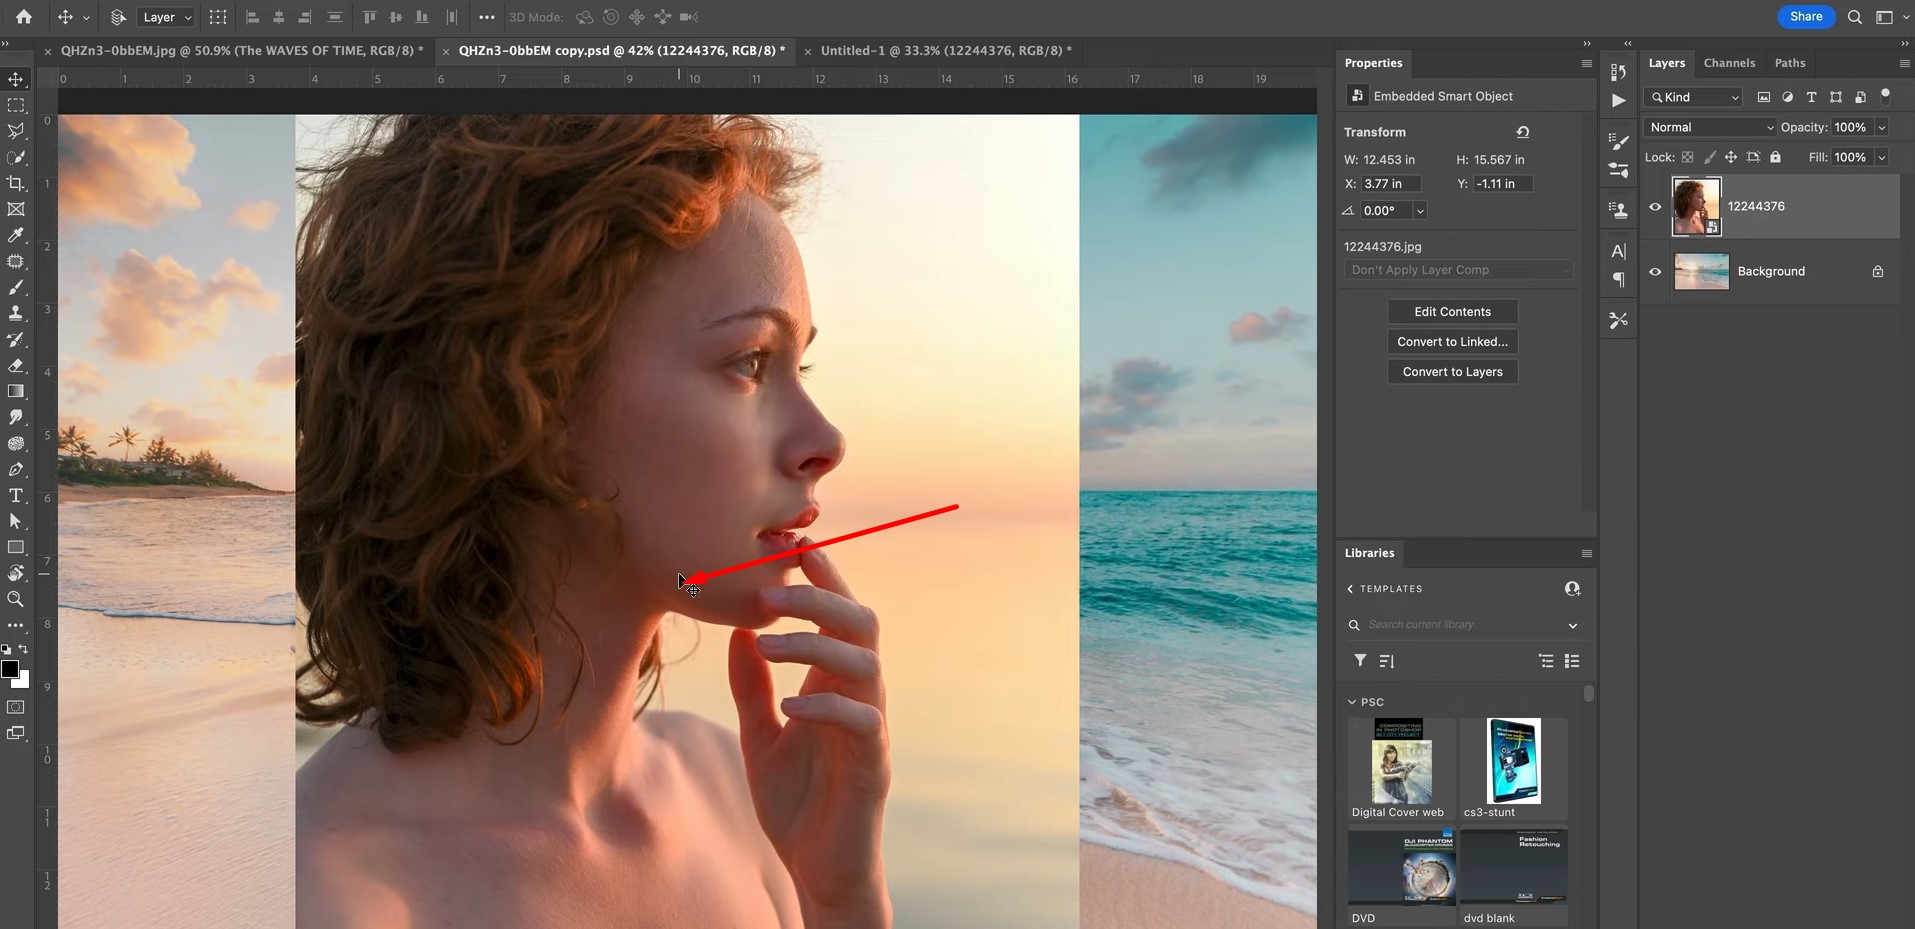Collapse the PSC library group
Image resolution: width=1915 pixels, height=929 pixels.
click(1352, 702)
